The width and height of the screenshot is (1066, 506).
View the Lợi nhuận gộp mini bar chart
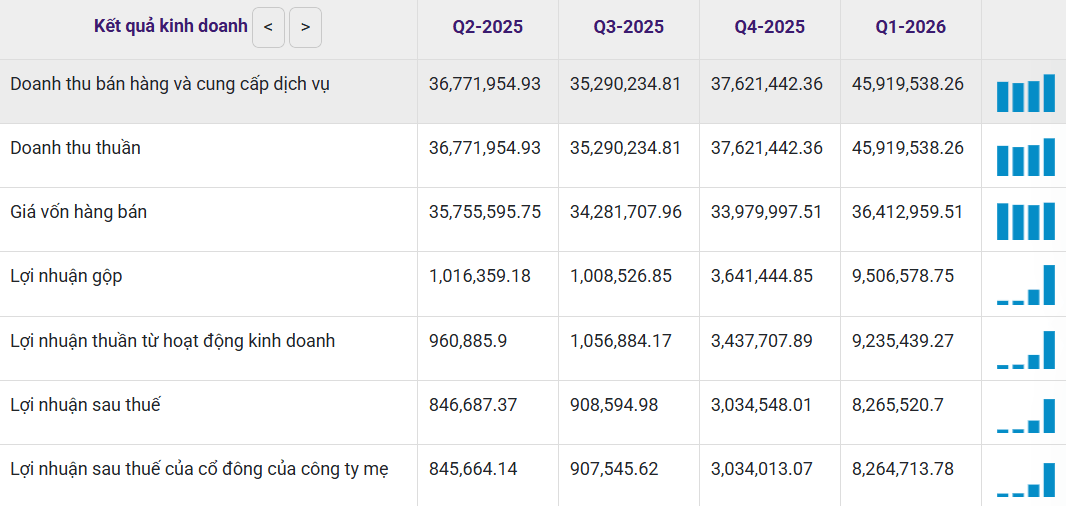point(1025,285)
